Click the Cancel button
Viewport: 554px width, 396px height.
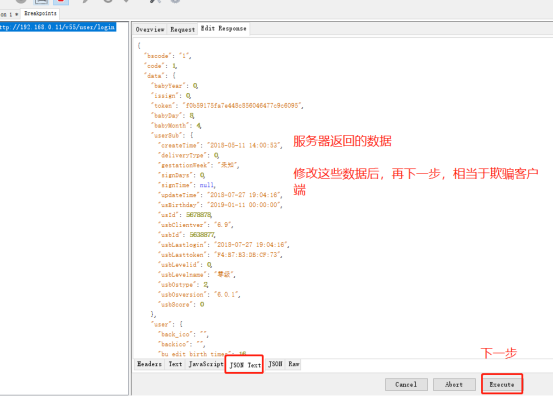pos(406,384)
